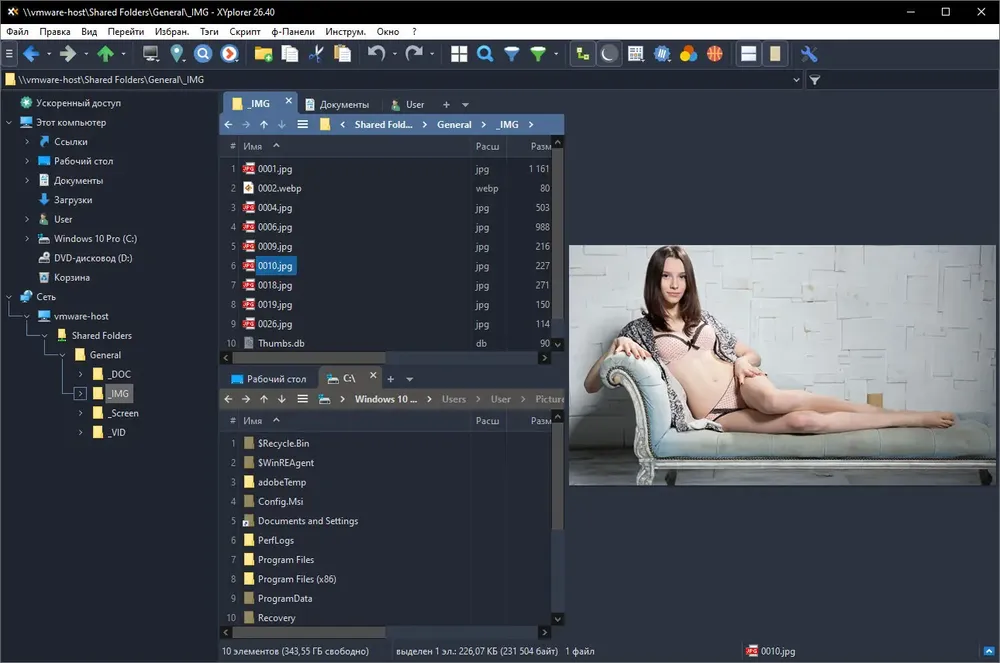1000x663 pixels.
Task: Toggle the dark mode moon button
Action: pos(608,54)
